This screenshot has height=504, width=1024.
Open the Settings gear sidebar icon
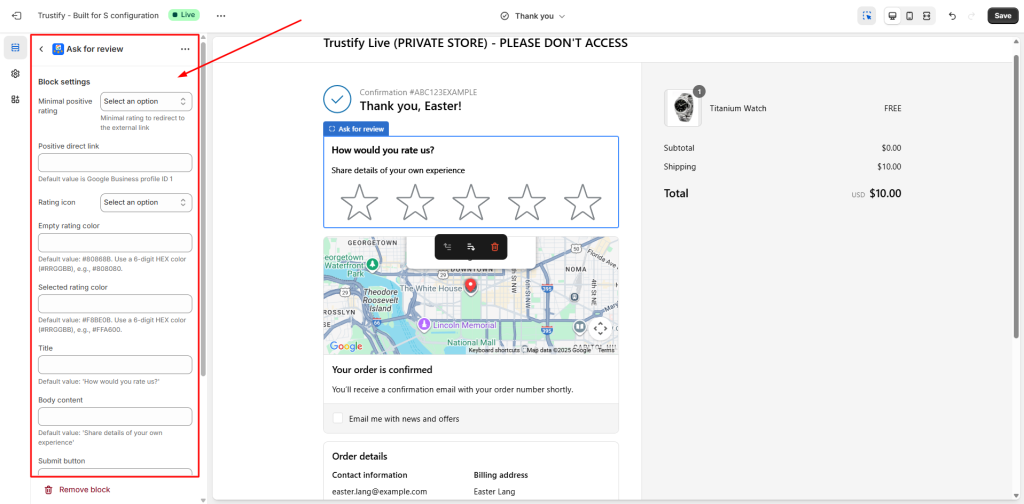point(15,74)
